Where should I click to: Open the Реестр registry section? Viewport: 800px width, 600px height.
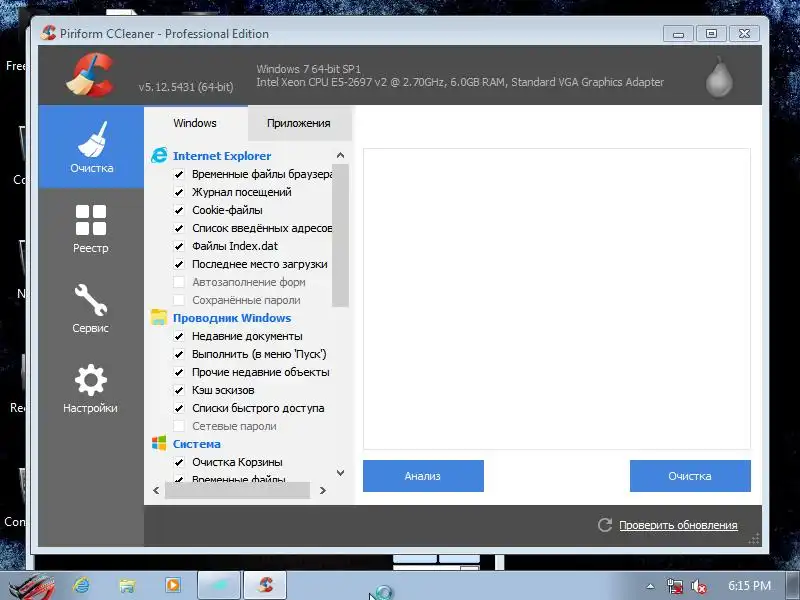click(91, 229)
